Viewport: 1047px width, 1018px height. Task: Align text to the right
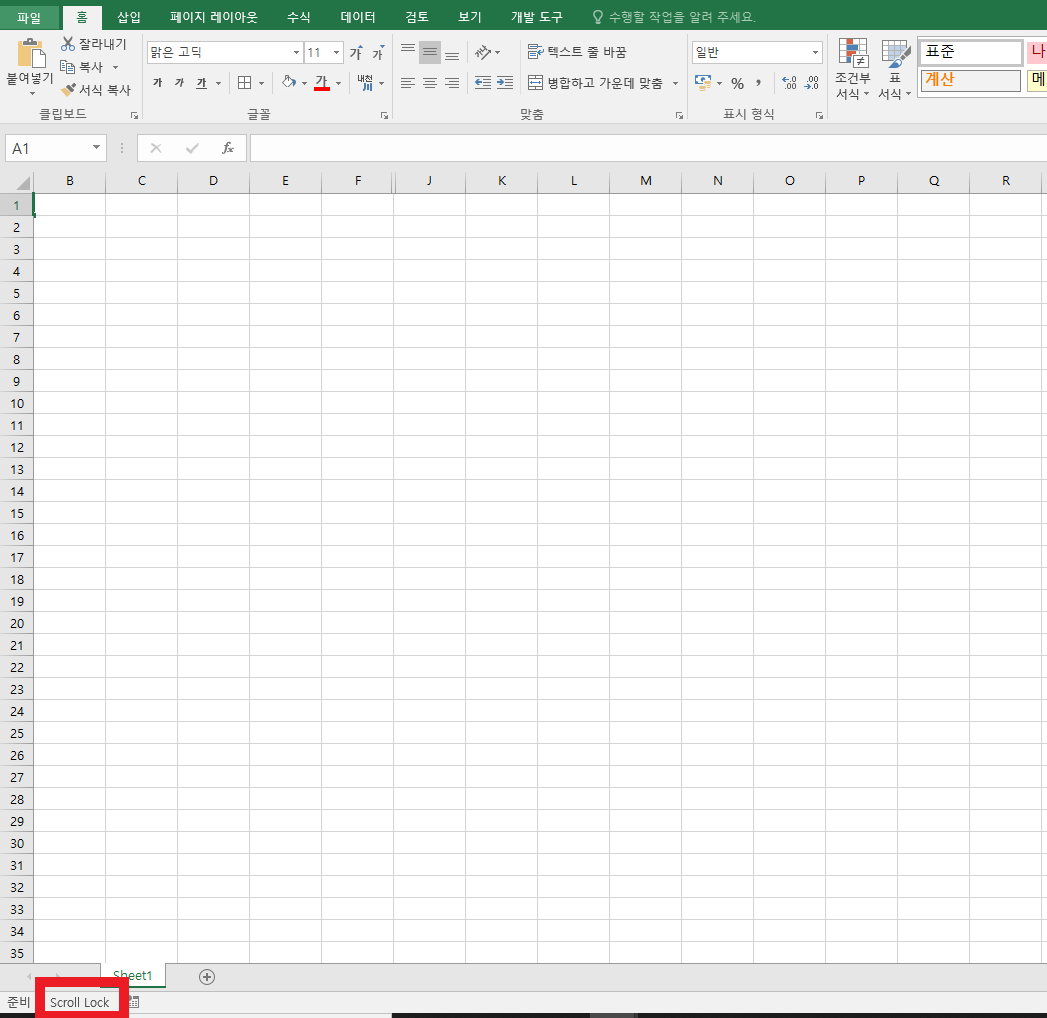coord(452,83)
